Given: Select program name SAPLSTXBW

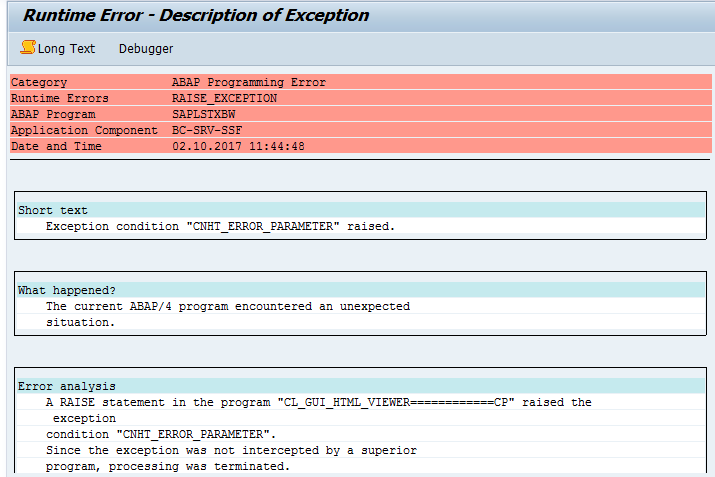Looking at the screenshot, I should pyautogui.click(x=204, y=114).
